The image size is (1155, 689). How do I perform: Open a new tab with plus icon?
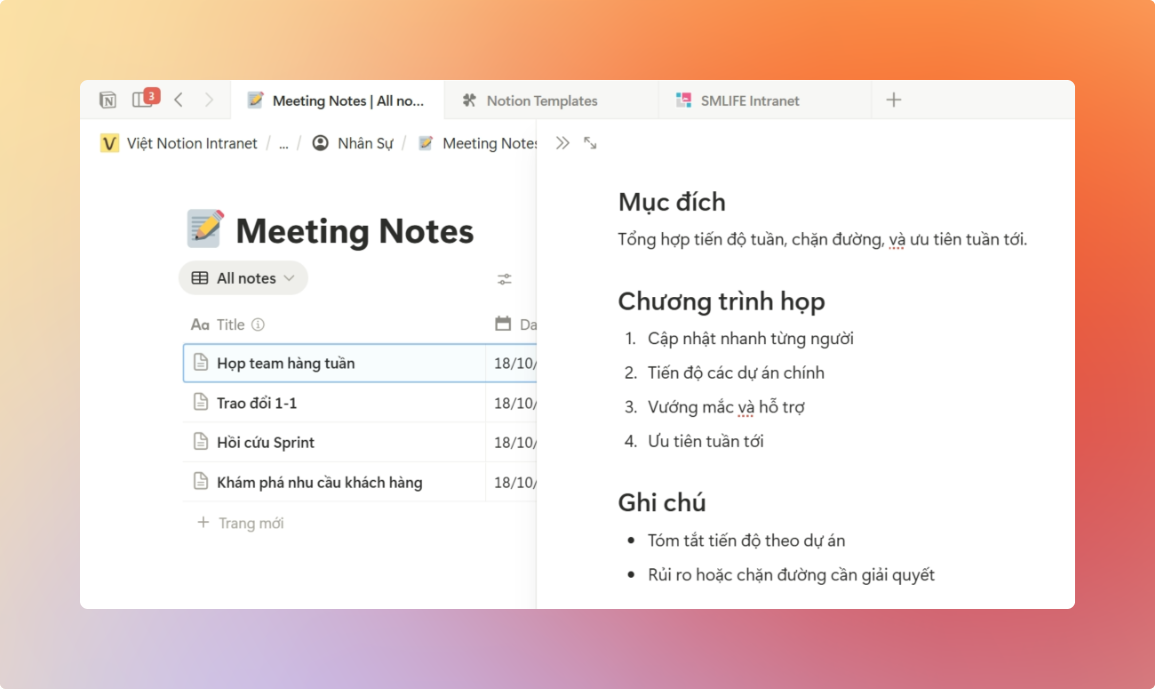coord(894,100)
